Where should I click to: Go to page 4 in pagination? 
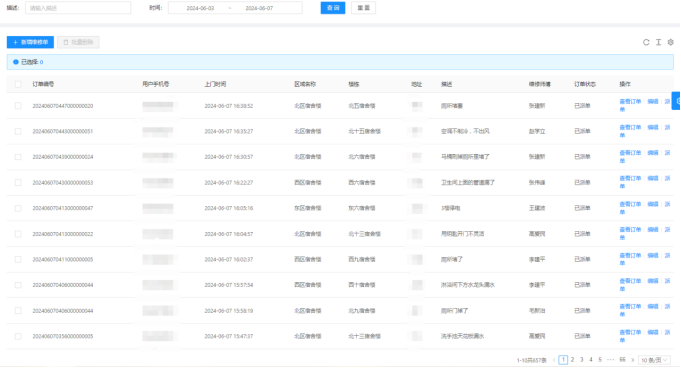point(591,360)
